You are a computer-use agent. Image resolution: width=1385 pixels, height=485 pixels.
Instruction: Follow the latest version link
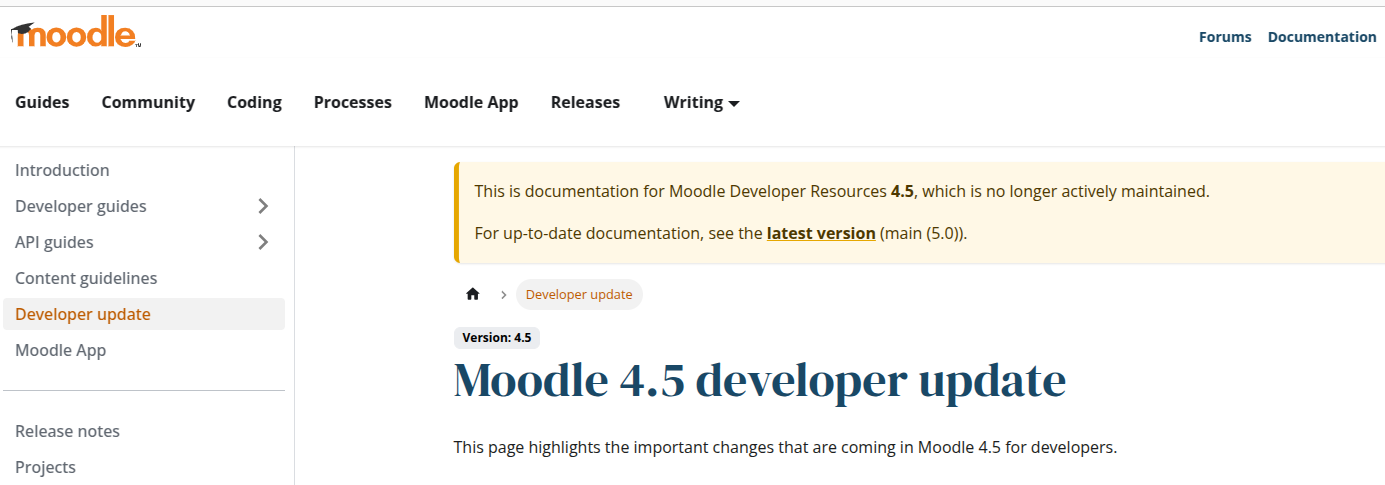[821, 233]
